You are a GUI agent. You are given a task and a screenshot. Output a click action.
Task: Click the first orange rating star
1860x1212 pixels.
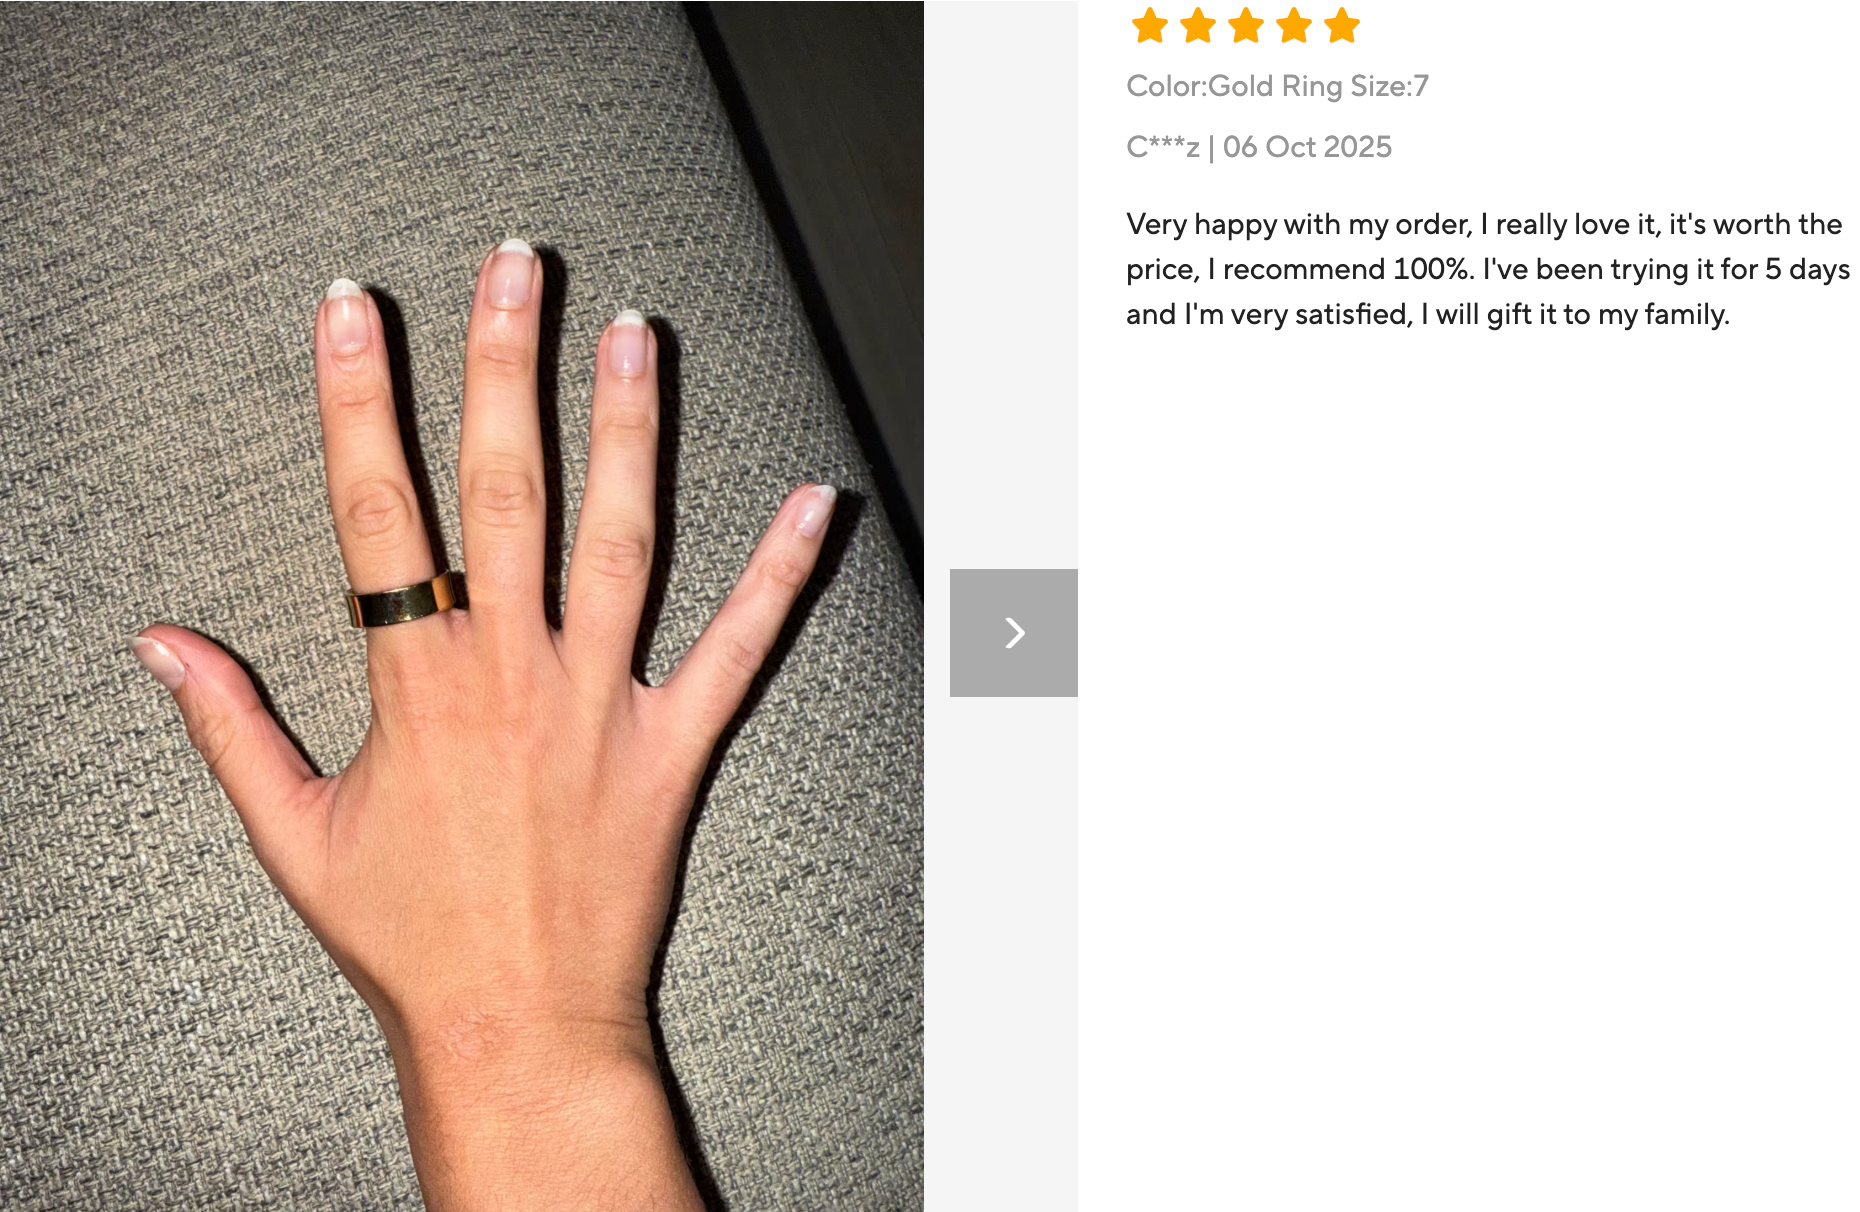tap(1150, 26)
